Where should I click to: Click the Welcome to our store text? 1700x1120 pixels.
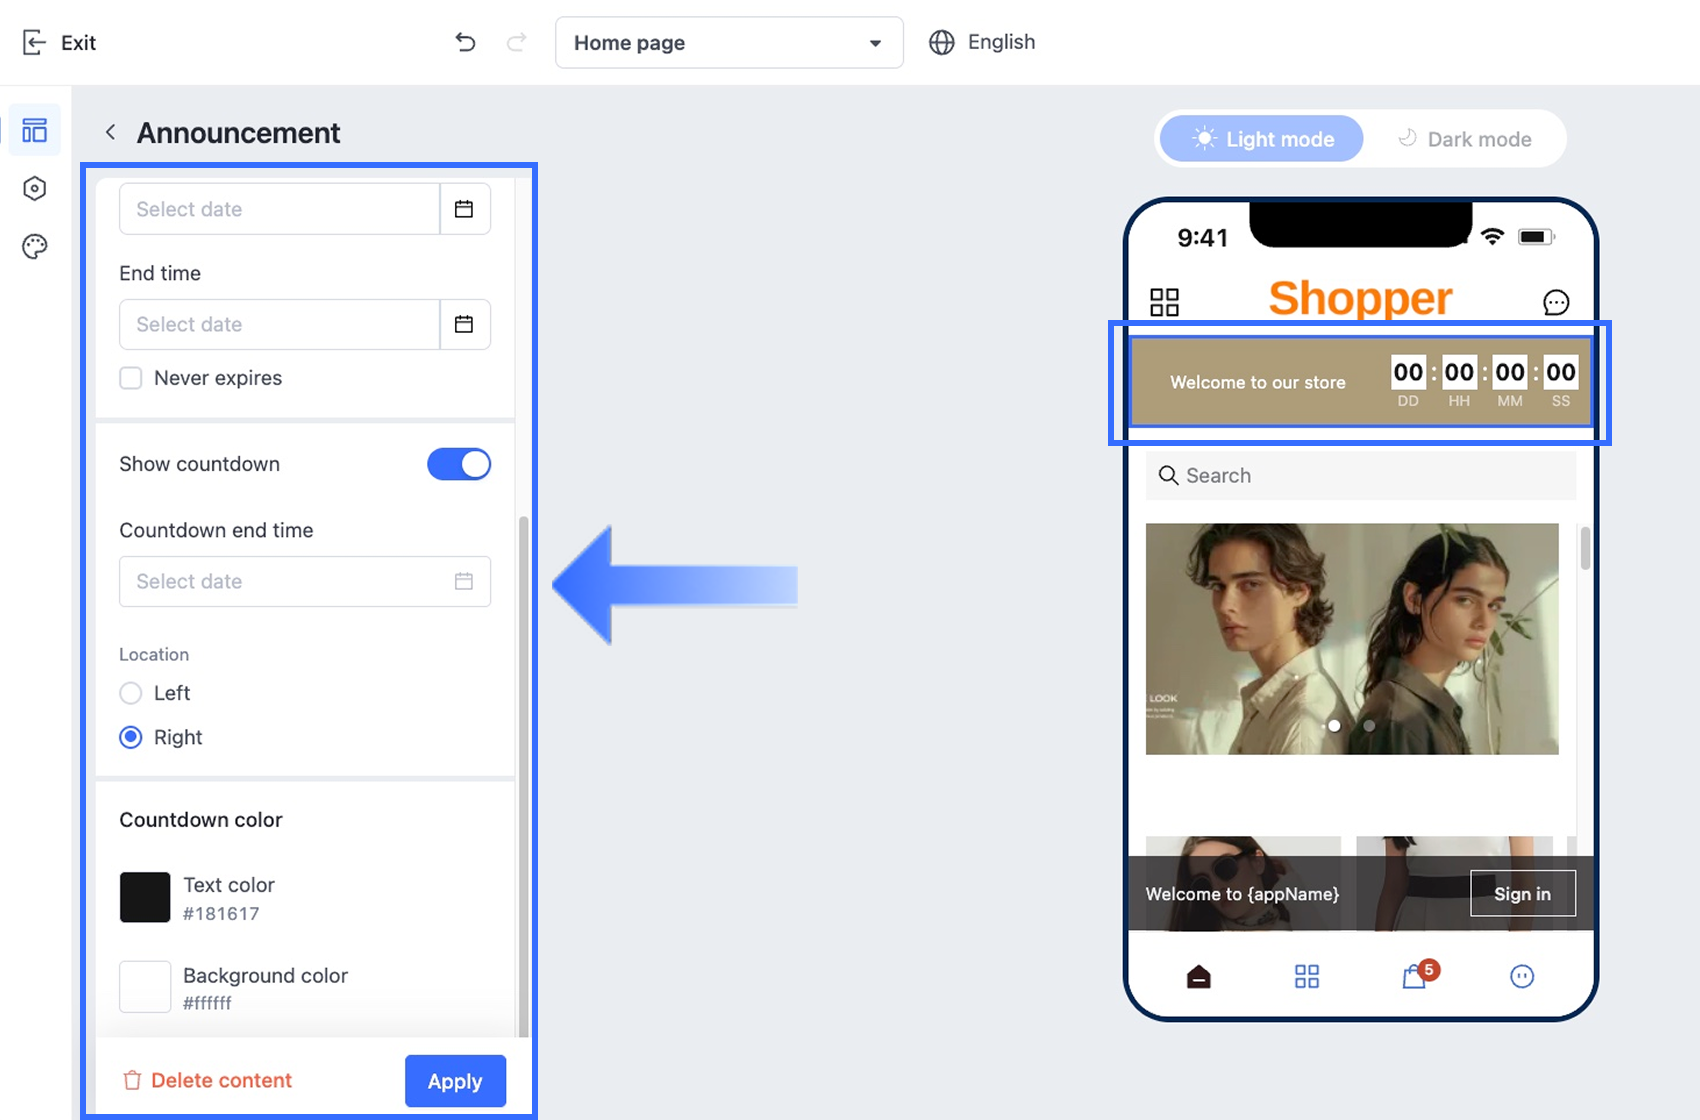coord(1258,382)
